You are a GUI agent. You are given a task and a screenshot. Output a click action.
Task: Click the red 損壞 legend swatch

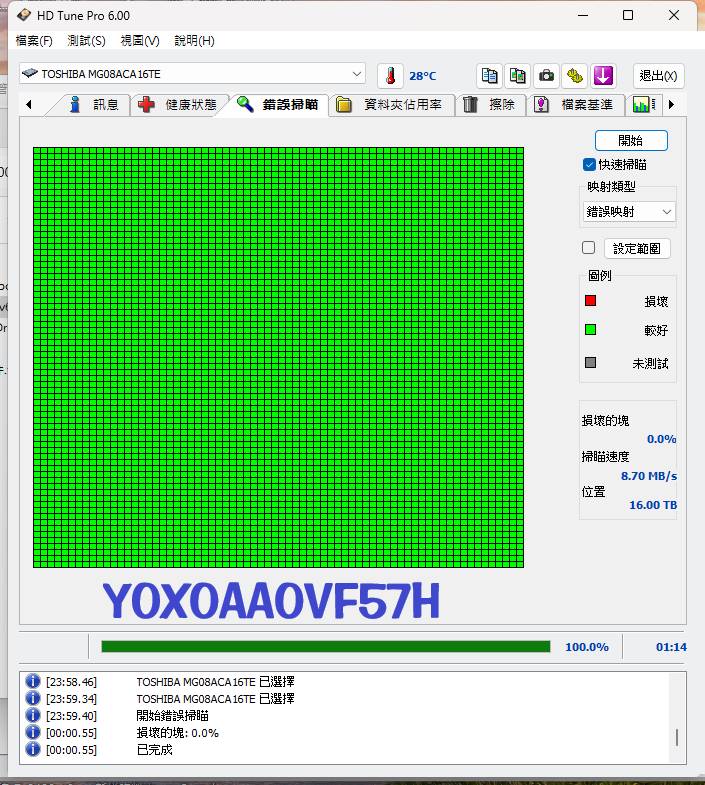(590, 300)
